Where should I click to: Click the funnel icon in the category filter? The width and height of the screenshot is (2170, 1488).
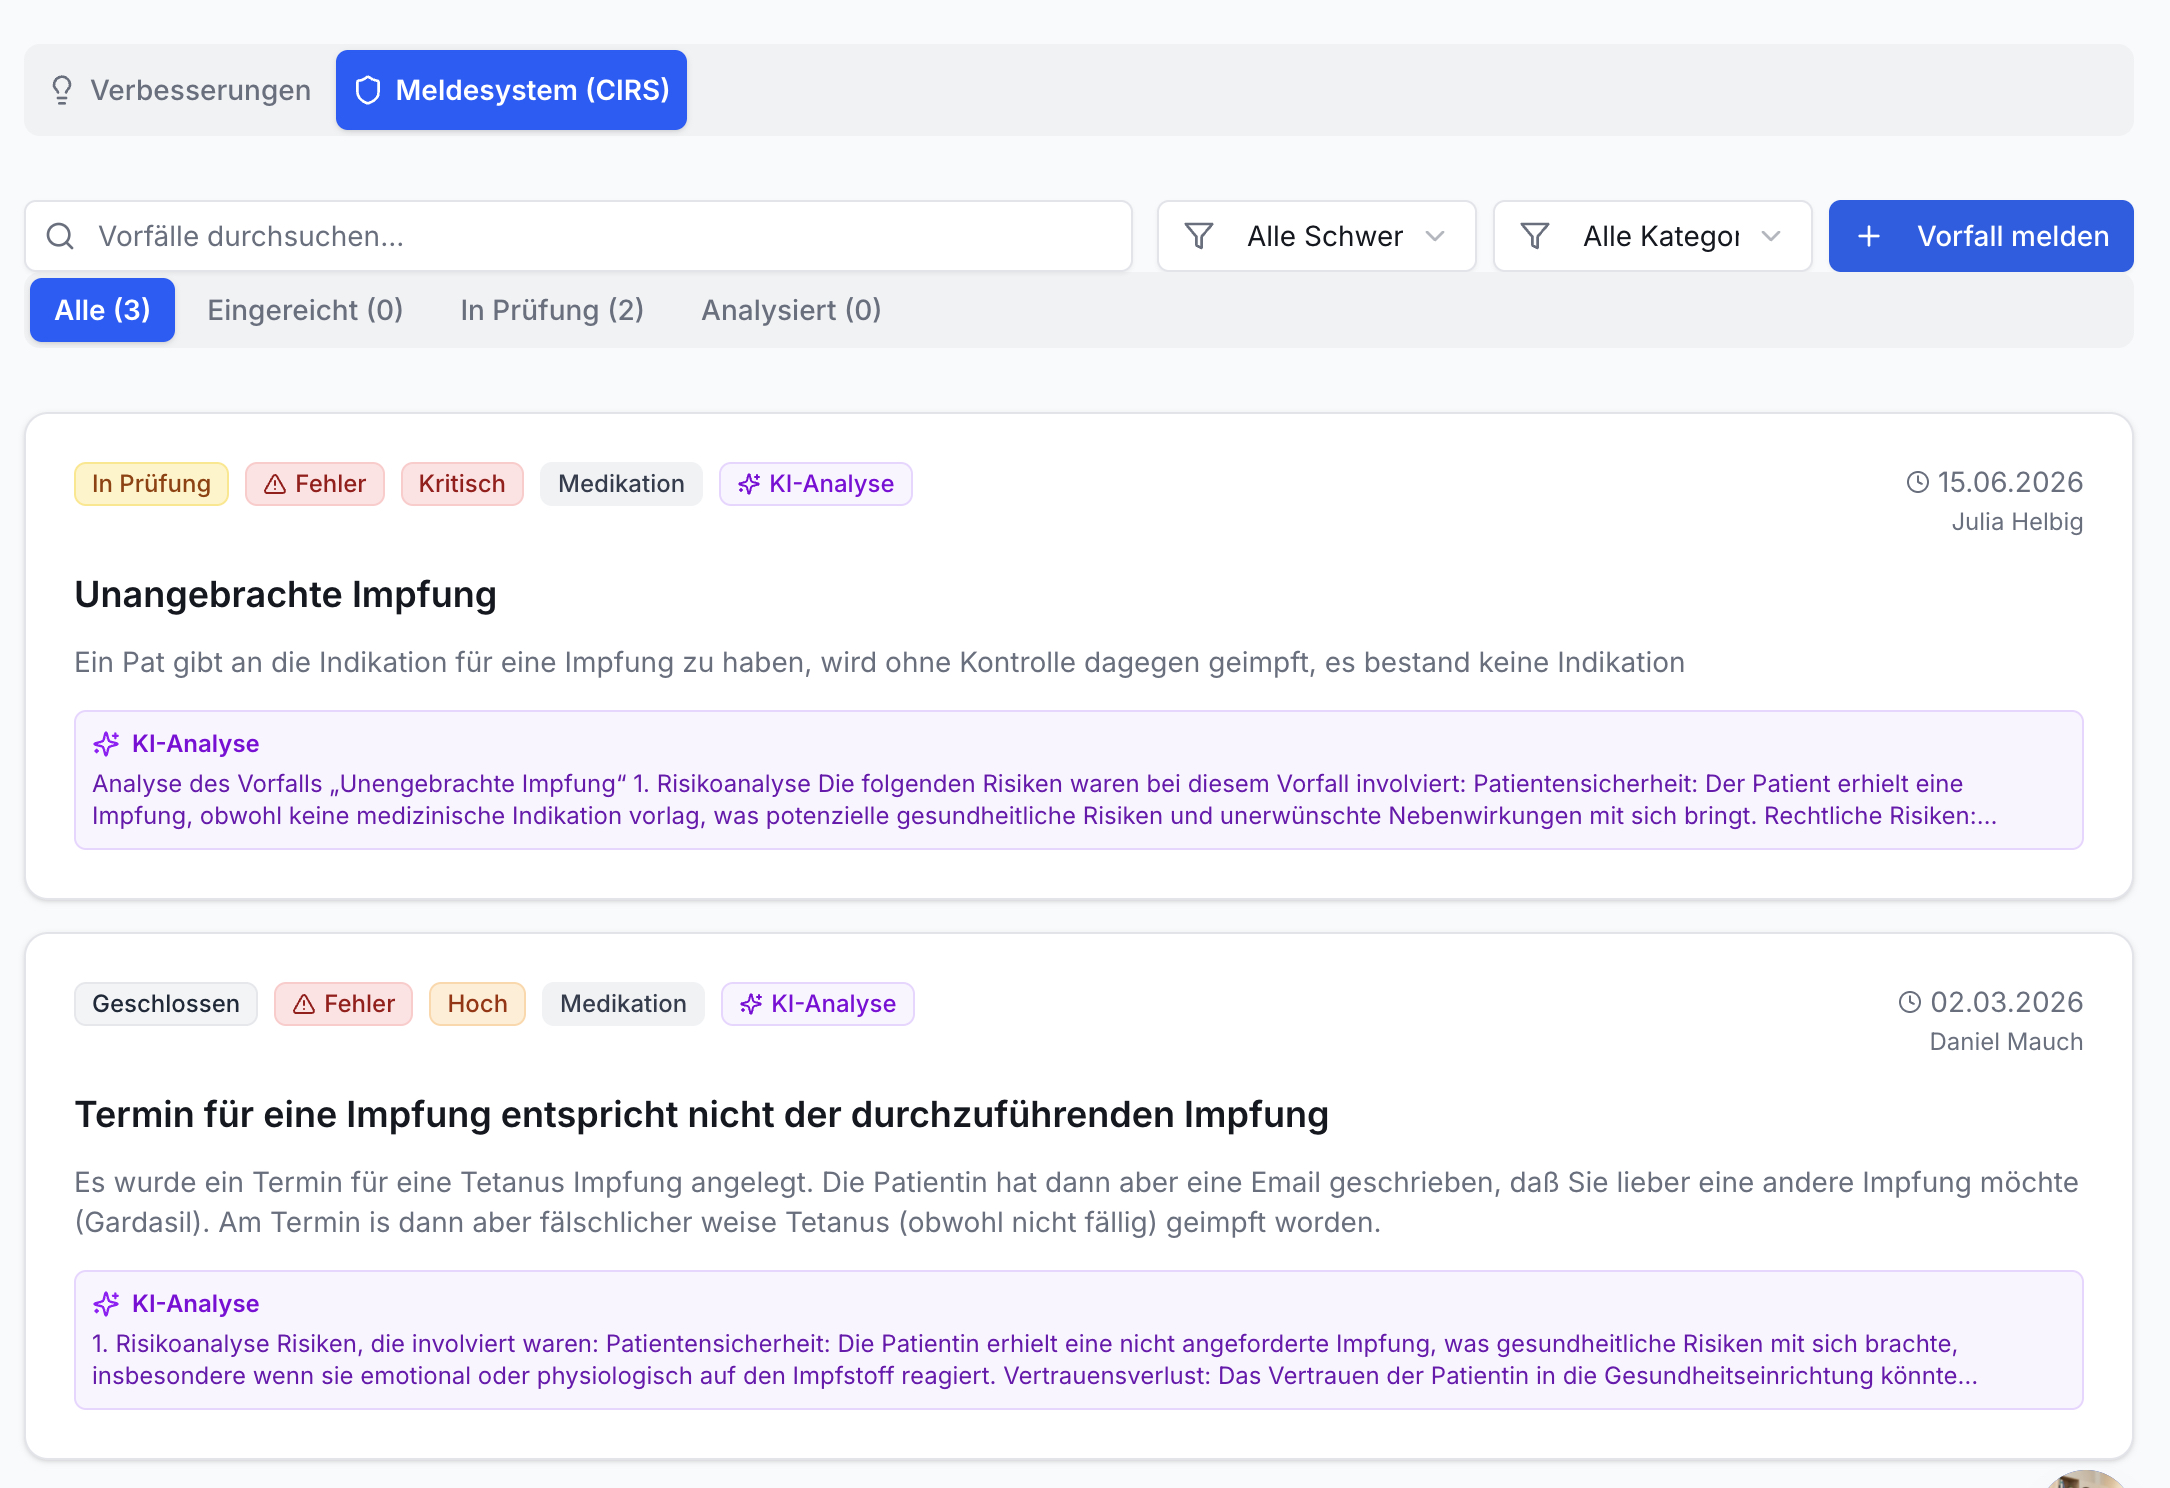1535,236
